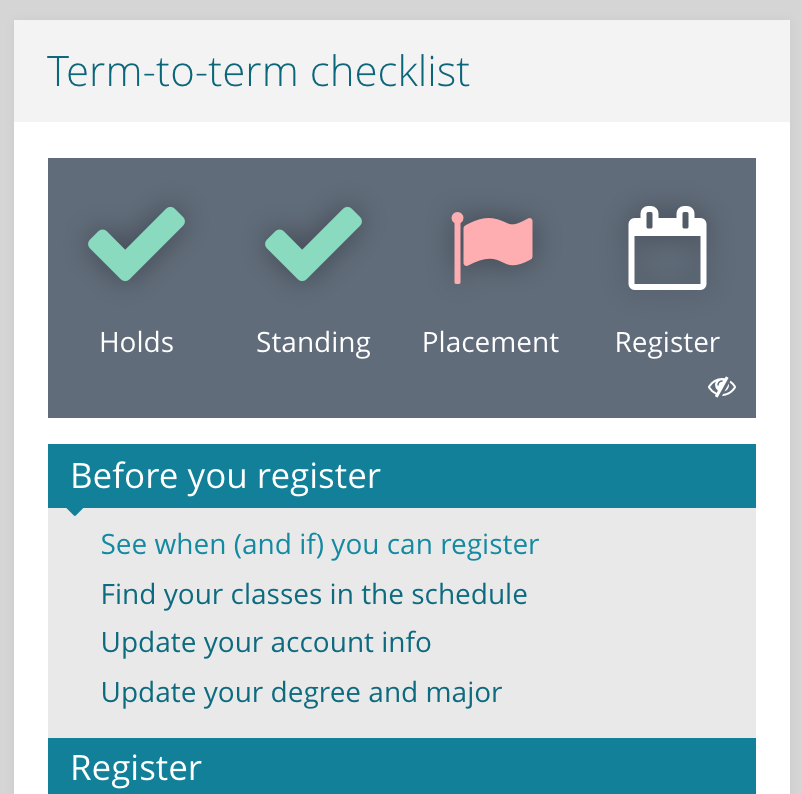This screenshot has width=802, height=794.
Task: Click the triangle pointer below Before you register
Action: (x=75, y=512)
